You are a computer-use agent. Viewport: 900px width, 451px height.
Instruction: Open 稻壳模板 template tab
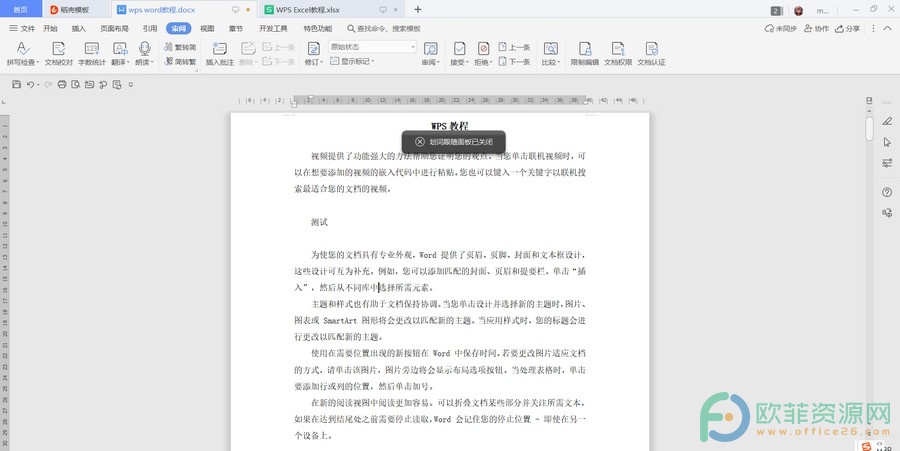69,10
